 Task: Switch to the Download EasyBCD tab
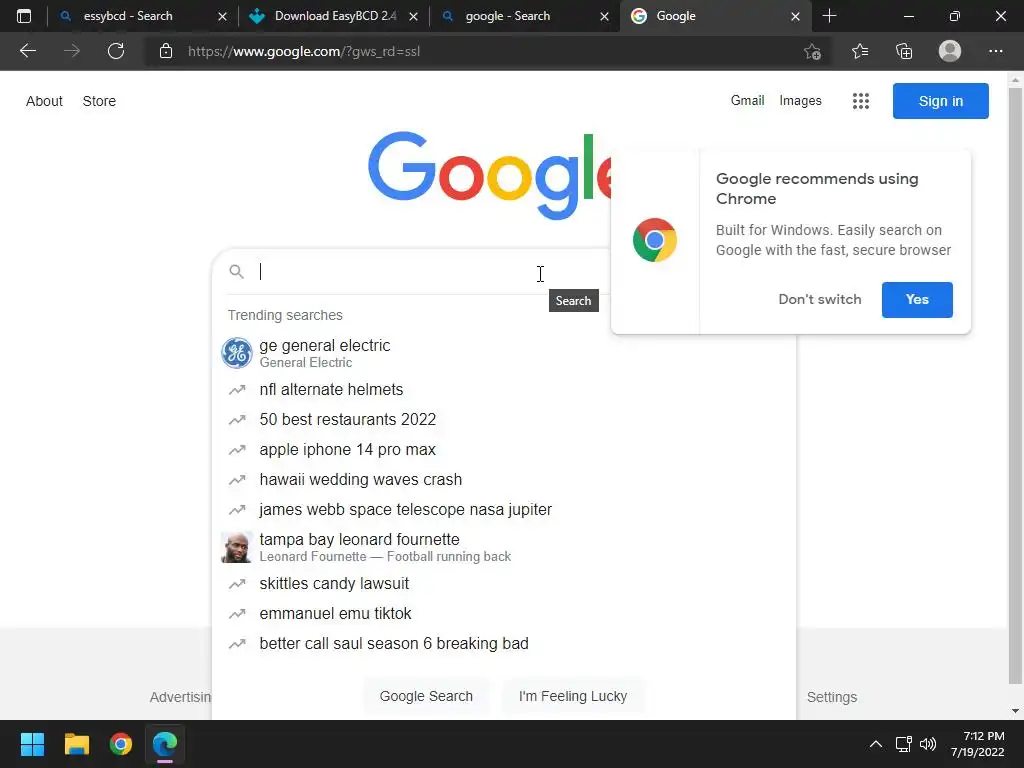(334, 16)
